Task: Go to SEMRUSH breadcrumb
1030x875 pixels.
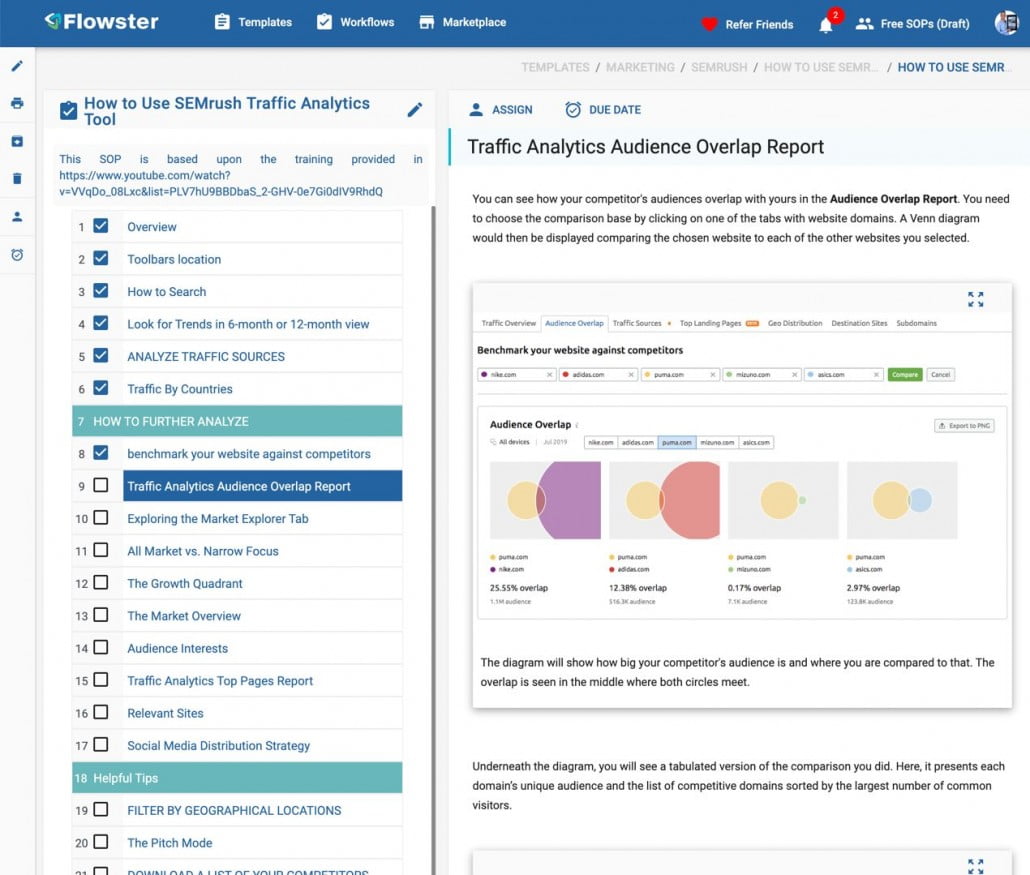Action: [719, 67]
